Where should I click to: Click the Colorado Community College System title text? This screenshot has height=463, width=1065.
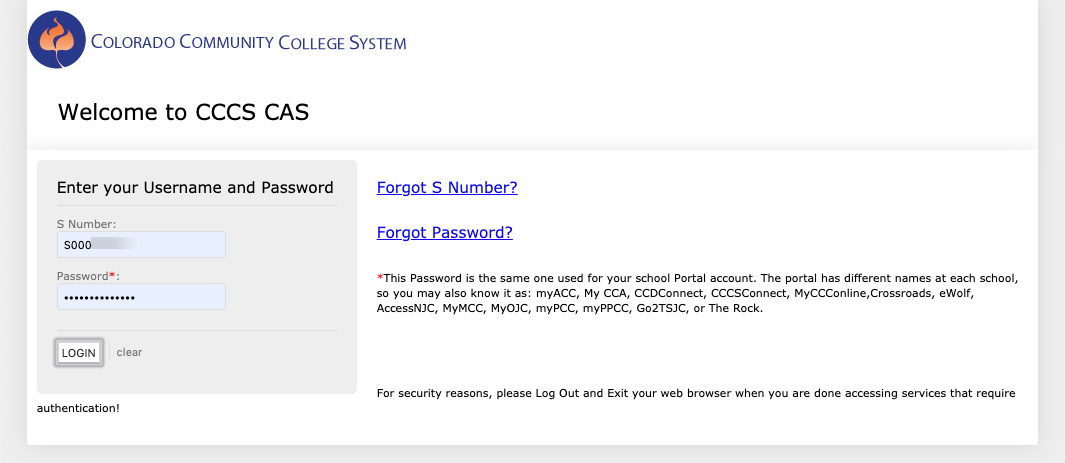(x=249, y=43)
